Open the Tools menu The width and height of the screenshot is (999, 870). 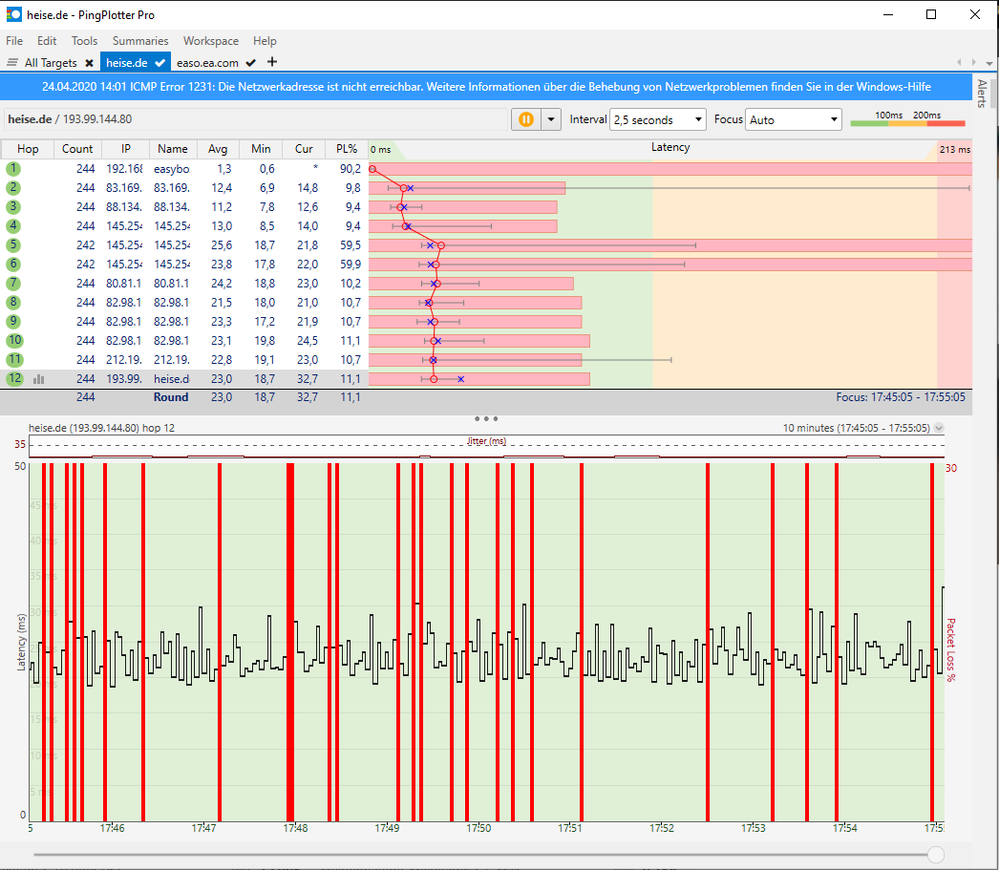[x=84, y=41]
